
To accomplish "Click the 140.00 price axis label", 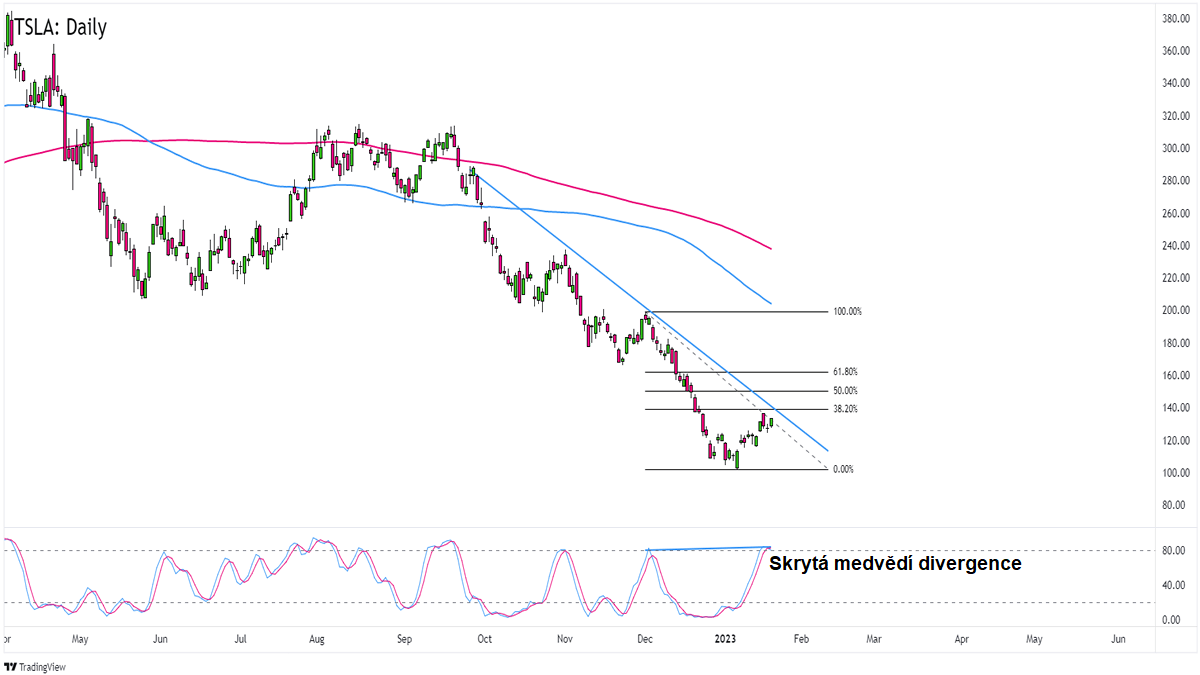I will point(1174,408).
